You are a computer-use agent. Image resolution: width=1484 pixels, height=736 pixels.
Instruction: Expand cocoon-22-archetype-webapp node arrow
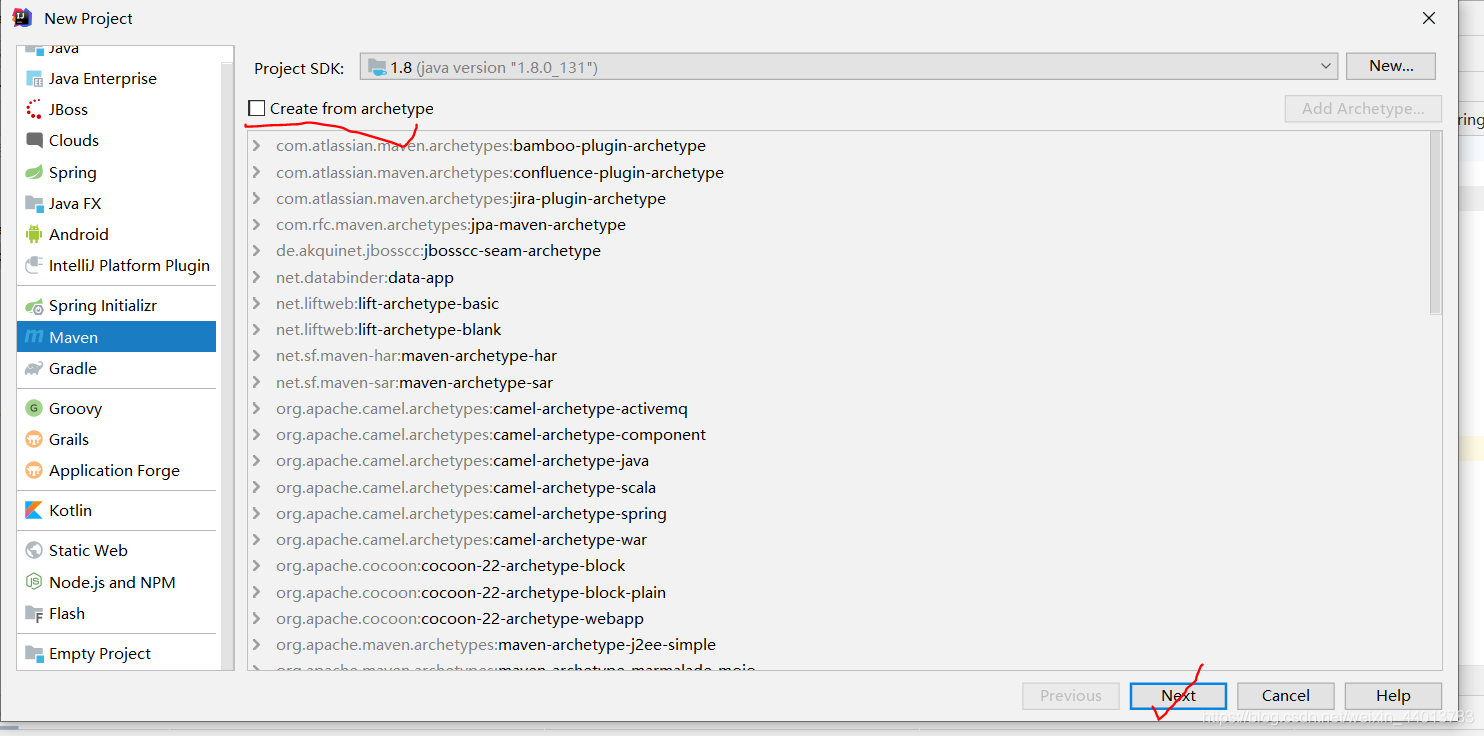[x=257, y=619]
